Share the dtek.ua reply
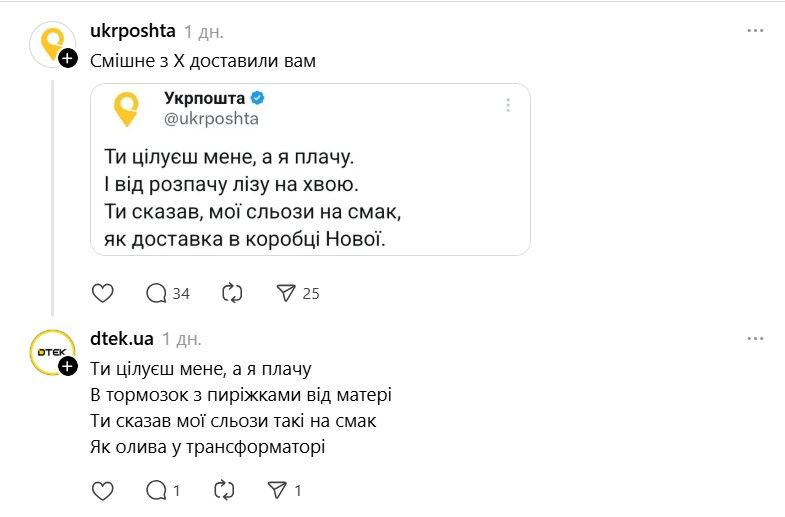This screenshot has width=785, height=517. 278,490
